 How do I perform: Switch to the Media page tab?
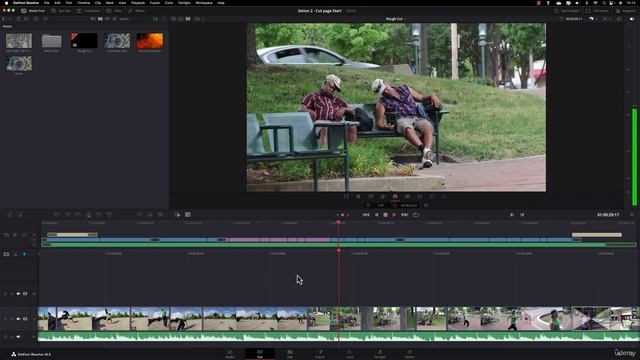[x=230, y=353]
